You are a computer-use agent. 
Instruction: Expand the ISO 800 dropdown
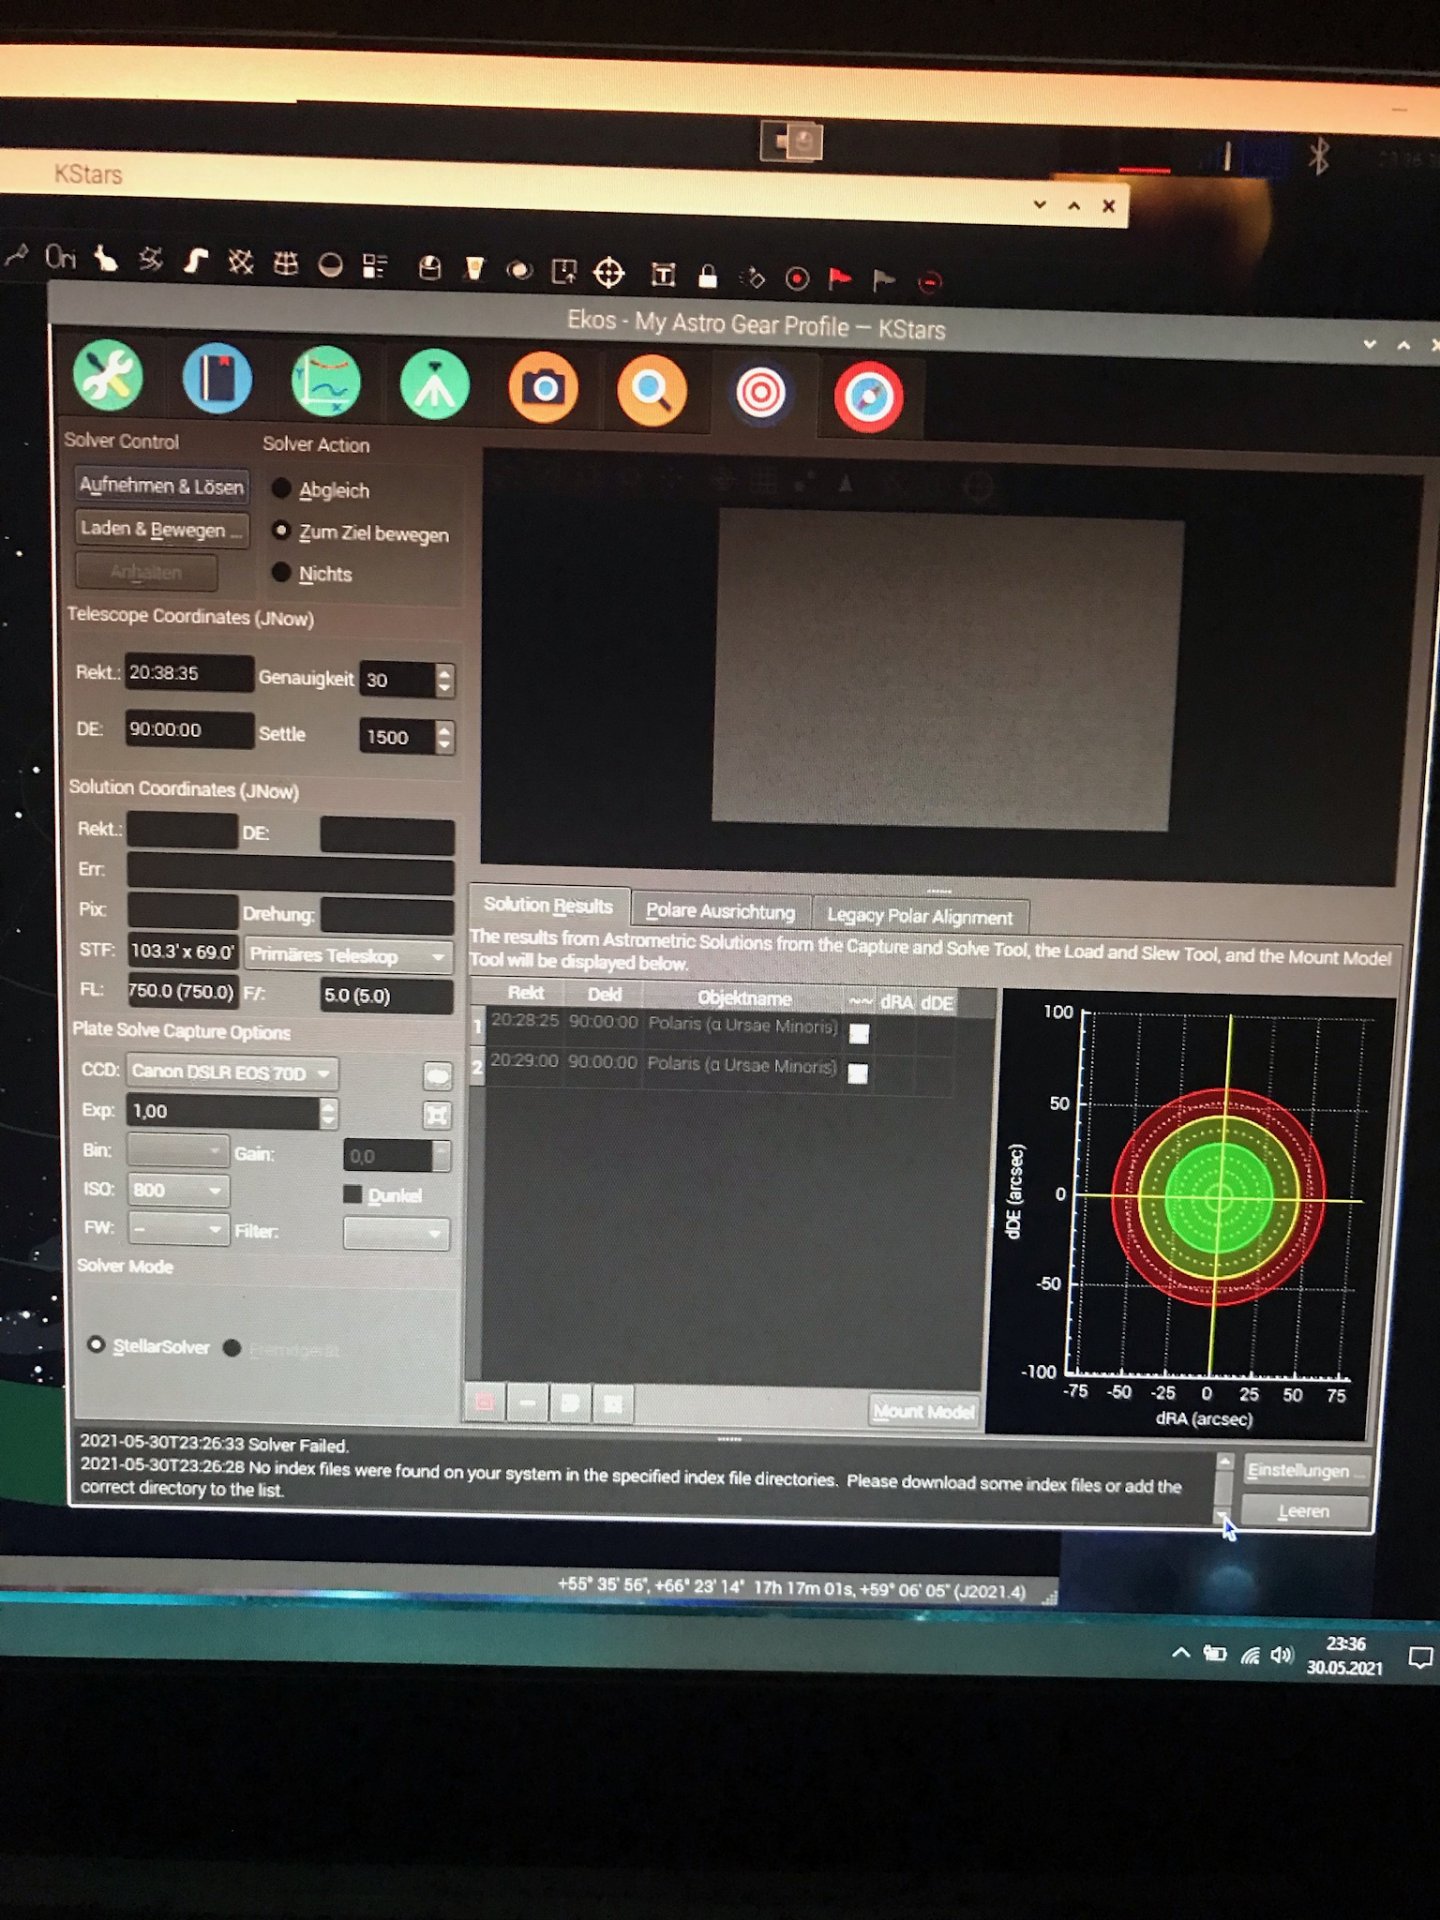tap(178, 1190)
